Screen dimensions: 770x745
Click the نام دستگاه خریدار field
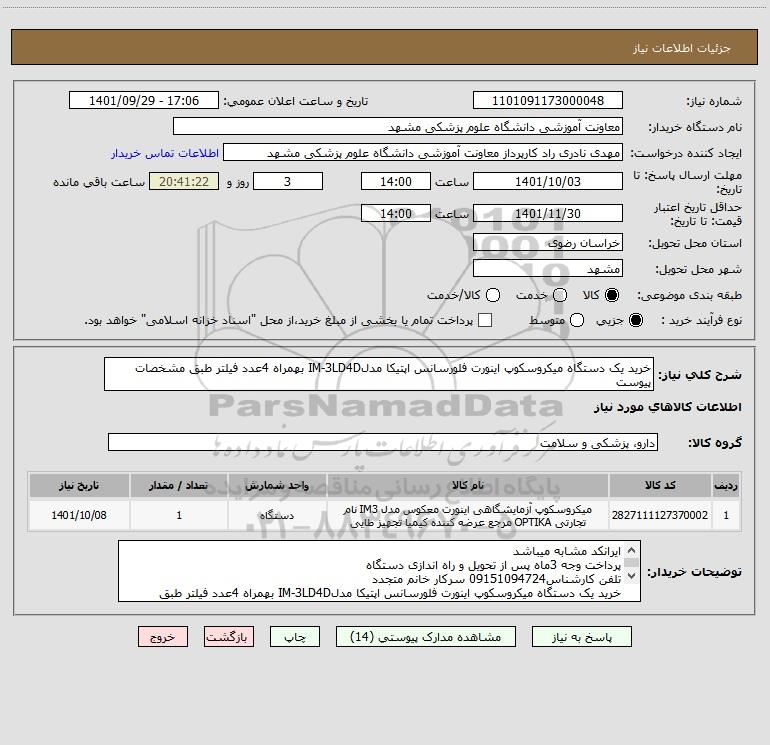click(398, 126)
